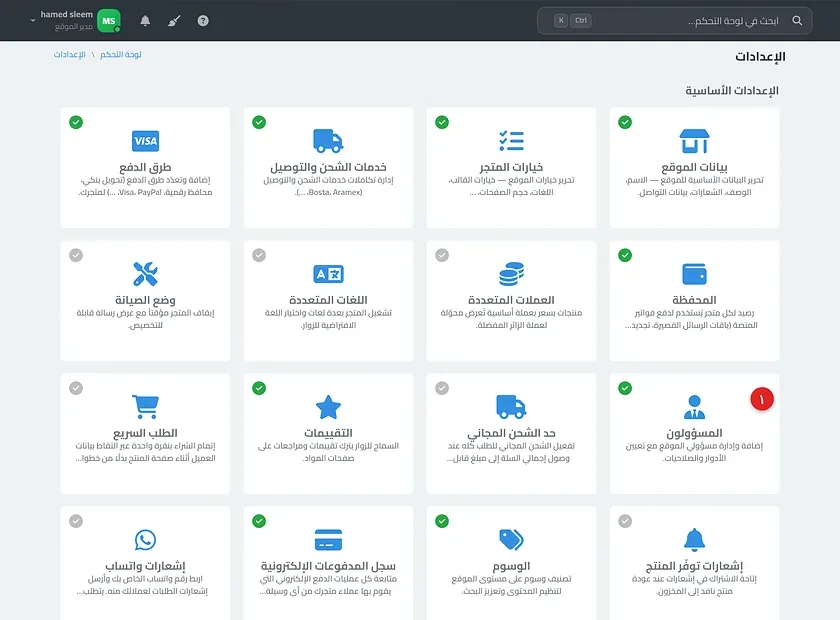Click the checklist icon for خيارات المتجر

point(511,141)
